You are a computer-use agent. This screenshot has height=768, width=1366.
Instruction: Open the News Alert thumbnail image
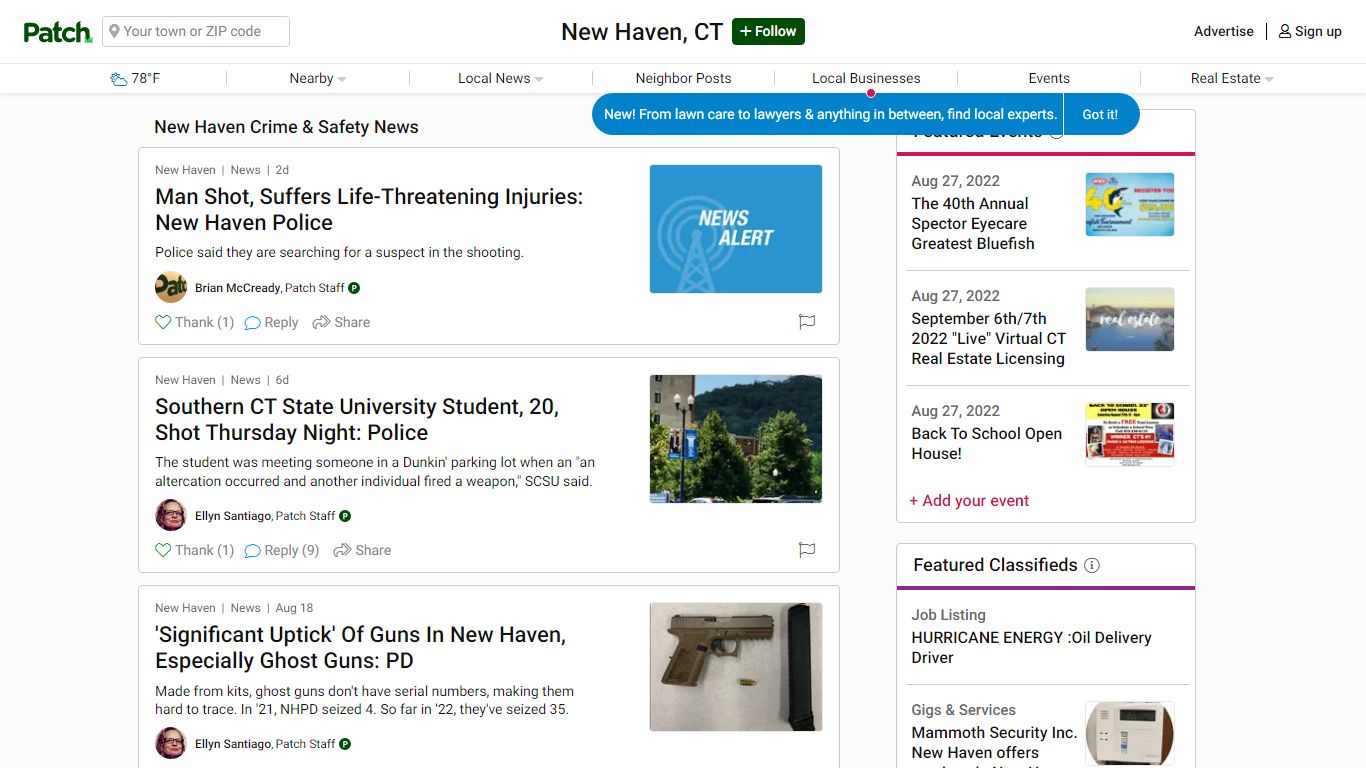coord(736,229)
